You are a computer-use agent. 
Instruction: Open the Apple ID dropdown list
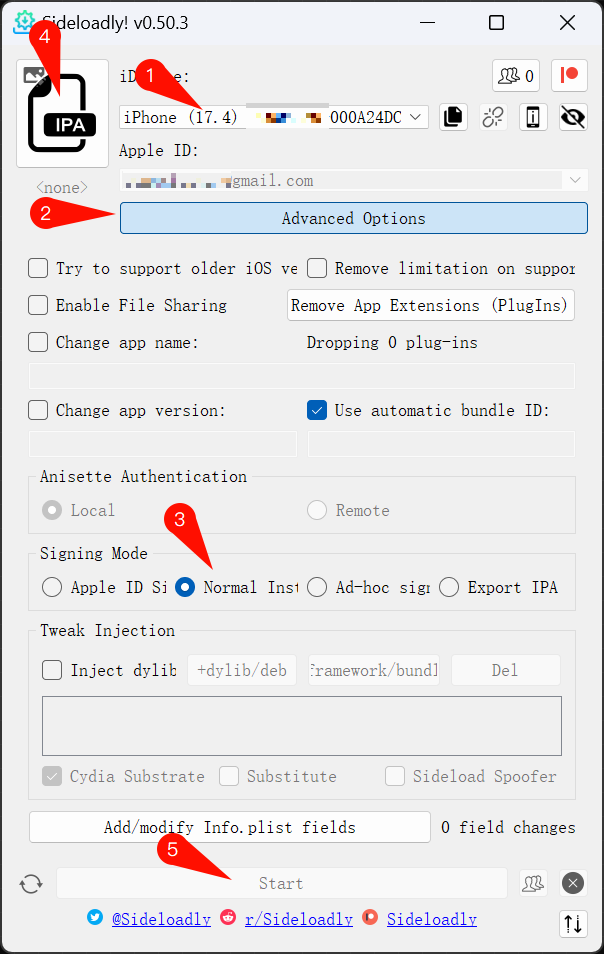click(x=574, y=181)
